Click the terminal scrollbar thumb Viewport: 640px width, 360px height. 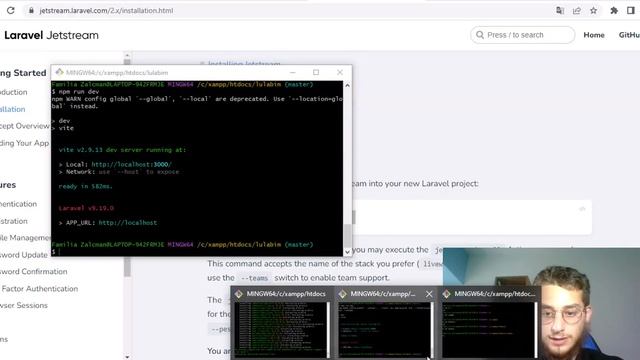(347, 236)
